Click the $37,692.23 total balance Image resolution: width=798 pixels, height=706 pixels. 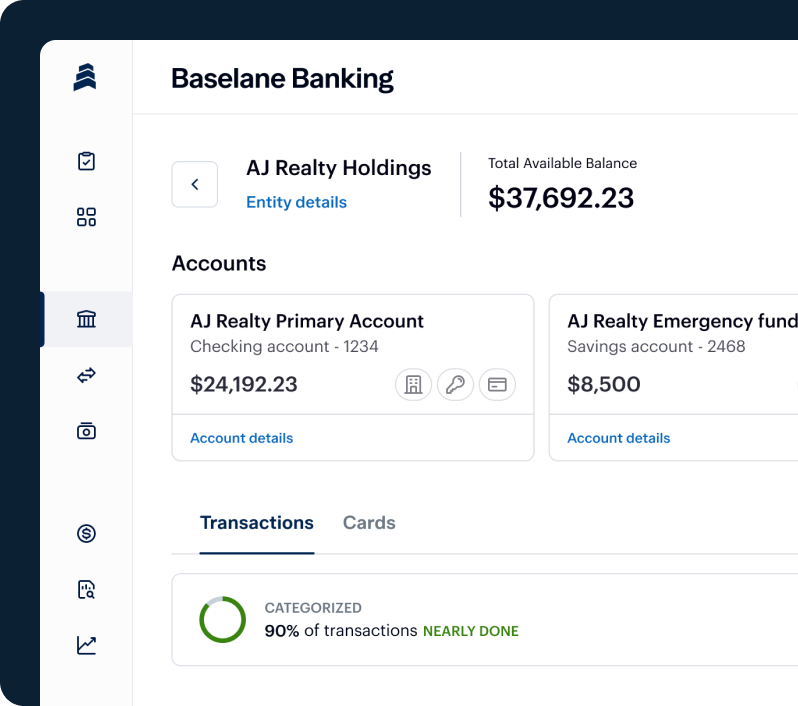tap(561, 197)
